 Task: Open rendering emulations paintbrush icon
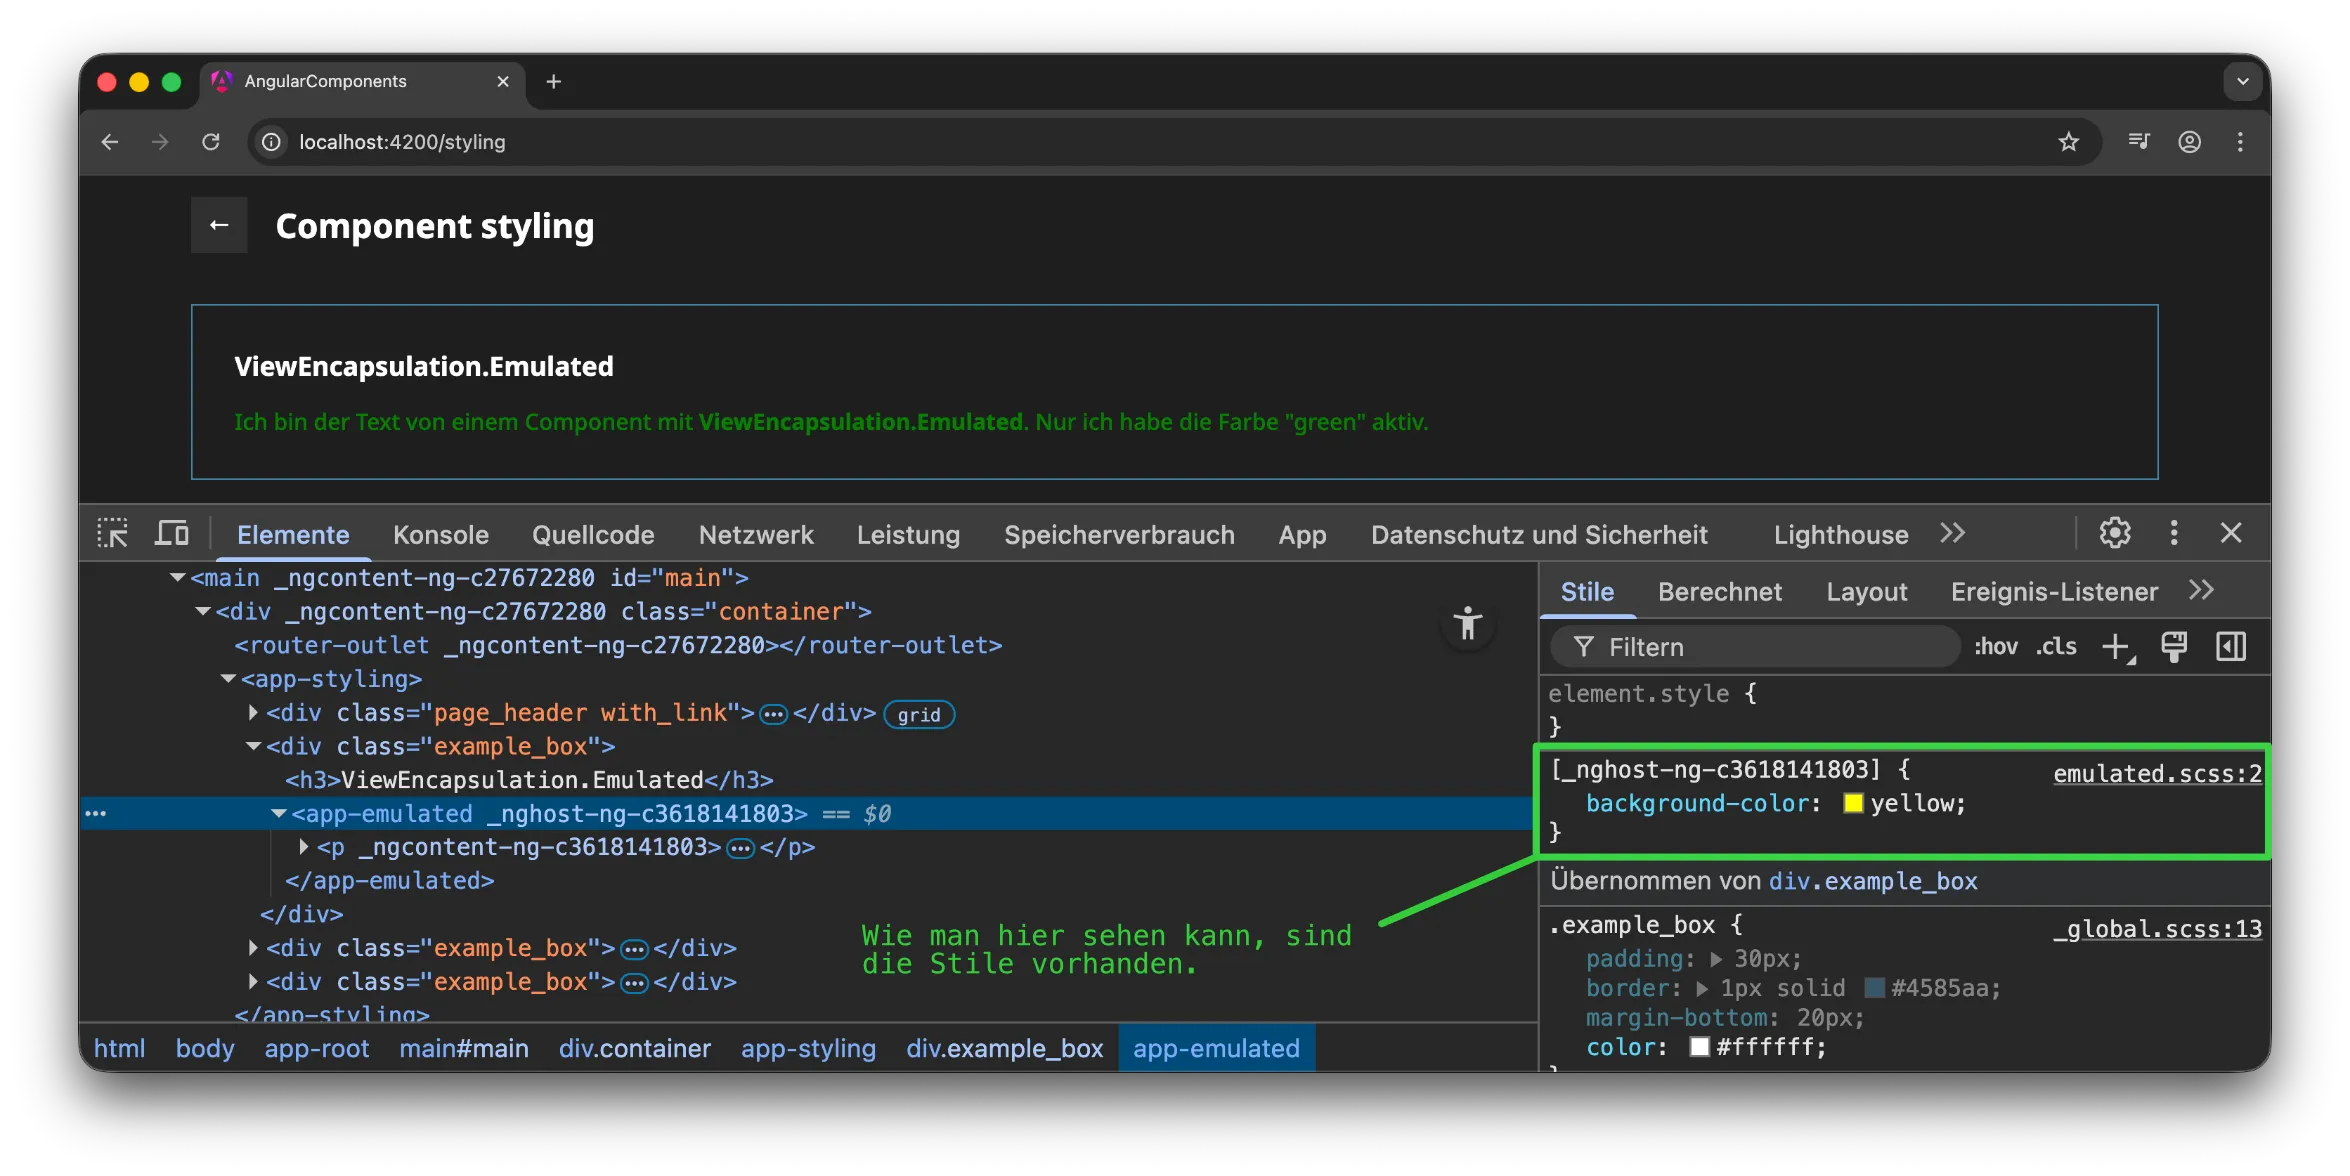pos(2173,647)
